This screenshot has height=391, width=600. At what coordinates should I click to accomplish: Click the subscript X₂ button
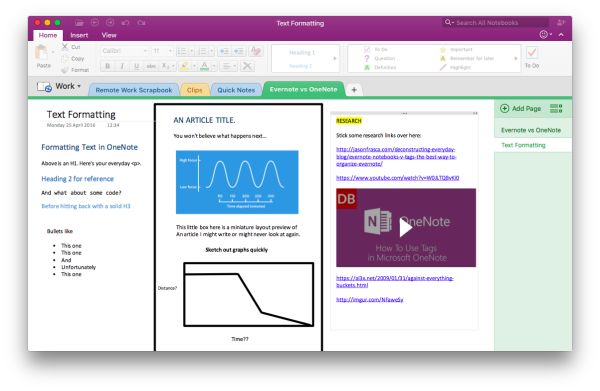[166, 66]
